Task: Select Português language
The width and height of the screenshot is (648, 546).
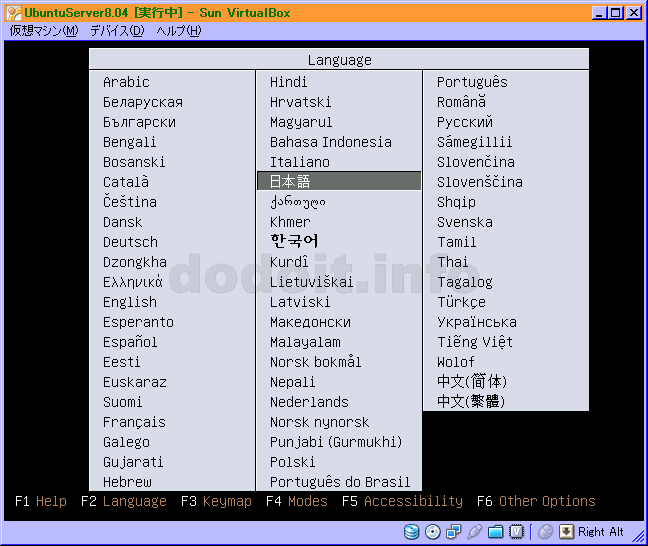Action: 472,82
